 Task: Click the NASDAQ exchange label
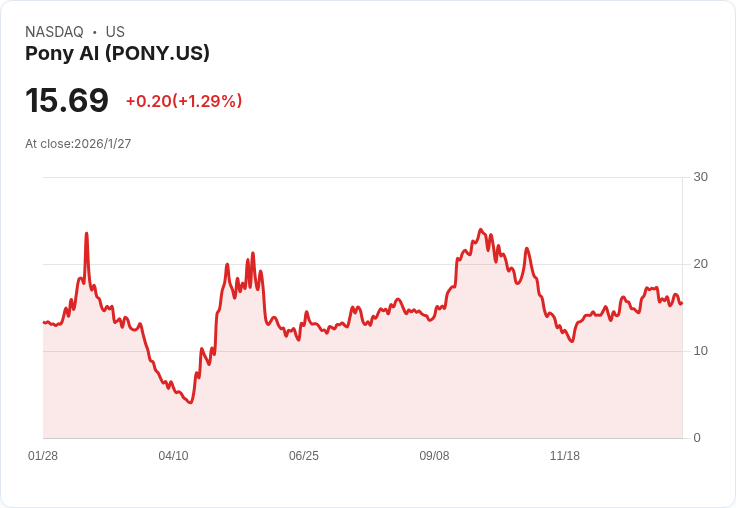(x=54, y=32)
